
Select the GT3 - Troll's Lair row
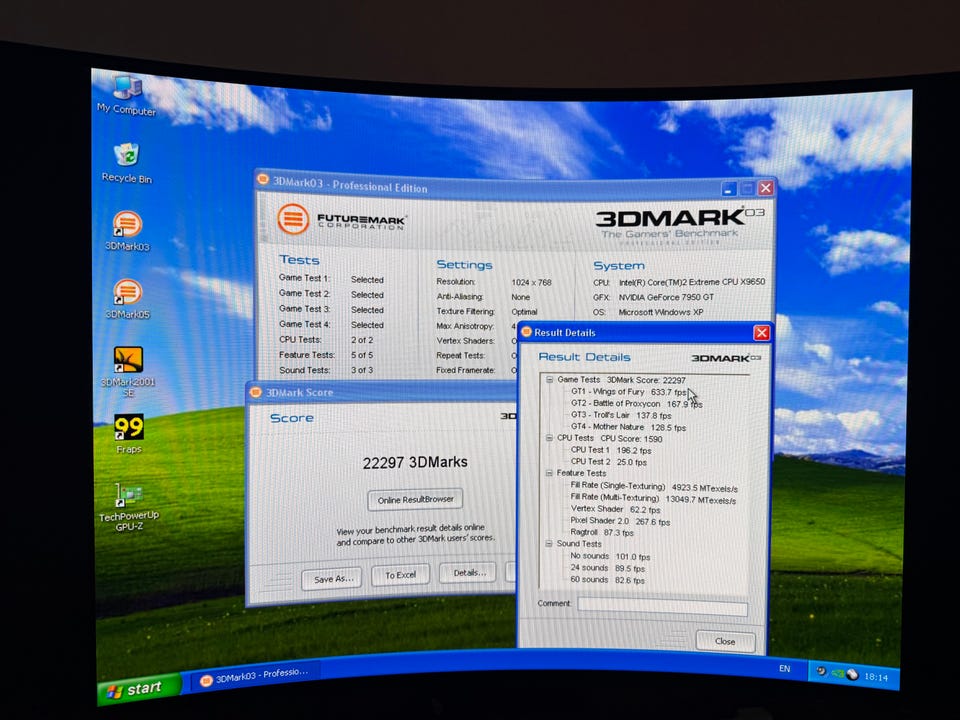pos(621,415)
